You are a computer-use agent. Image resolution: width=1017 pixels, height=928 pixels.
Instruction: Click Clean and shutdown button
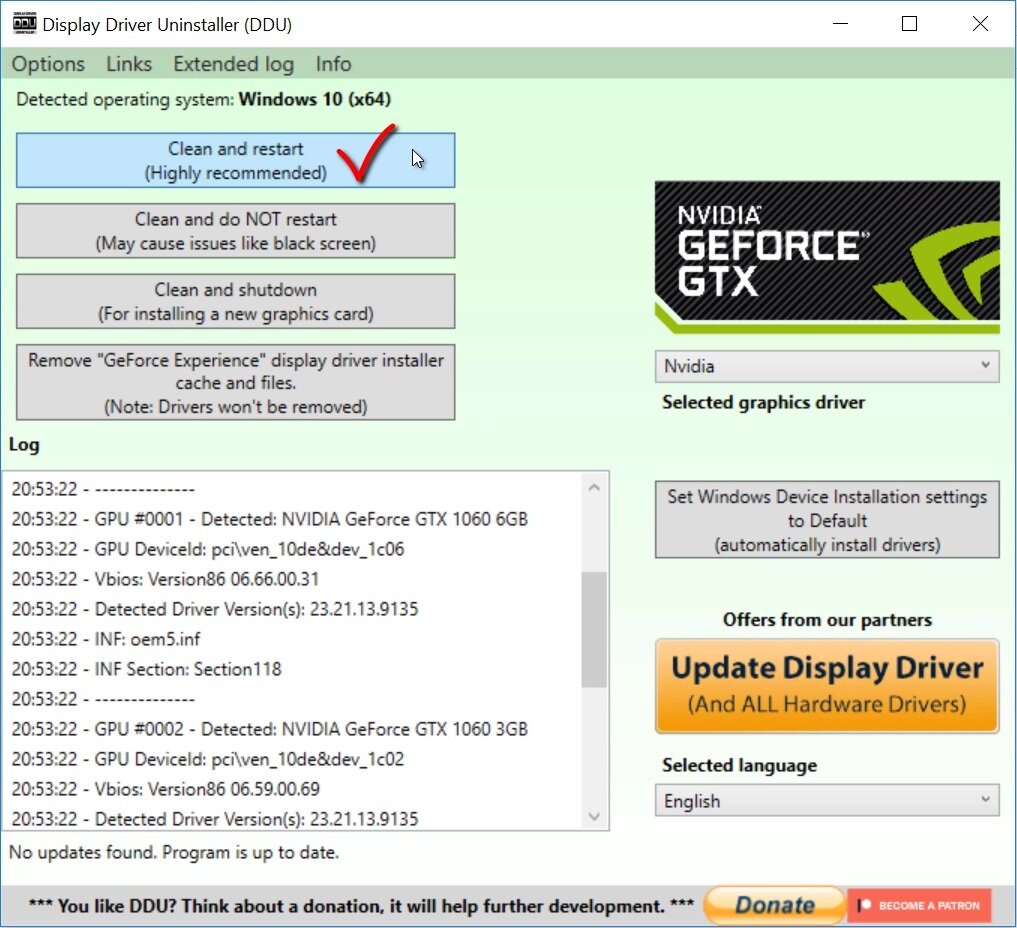[235, 302]
